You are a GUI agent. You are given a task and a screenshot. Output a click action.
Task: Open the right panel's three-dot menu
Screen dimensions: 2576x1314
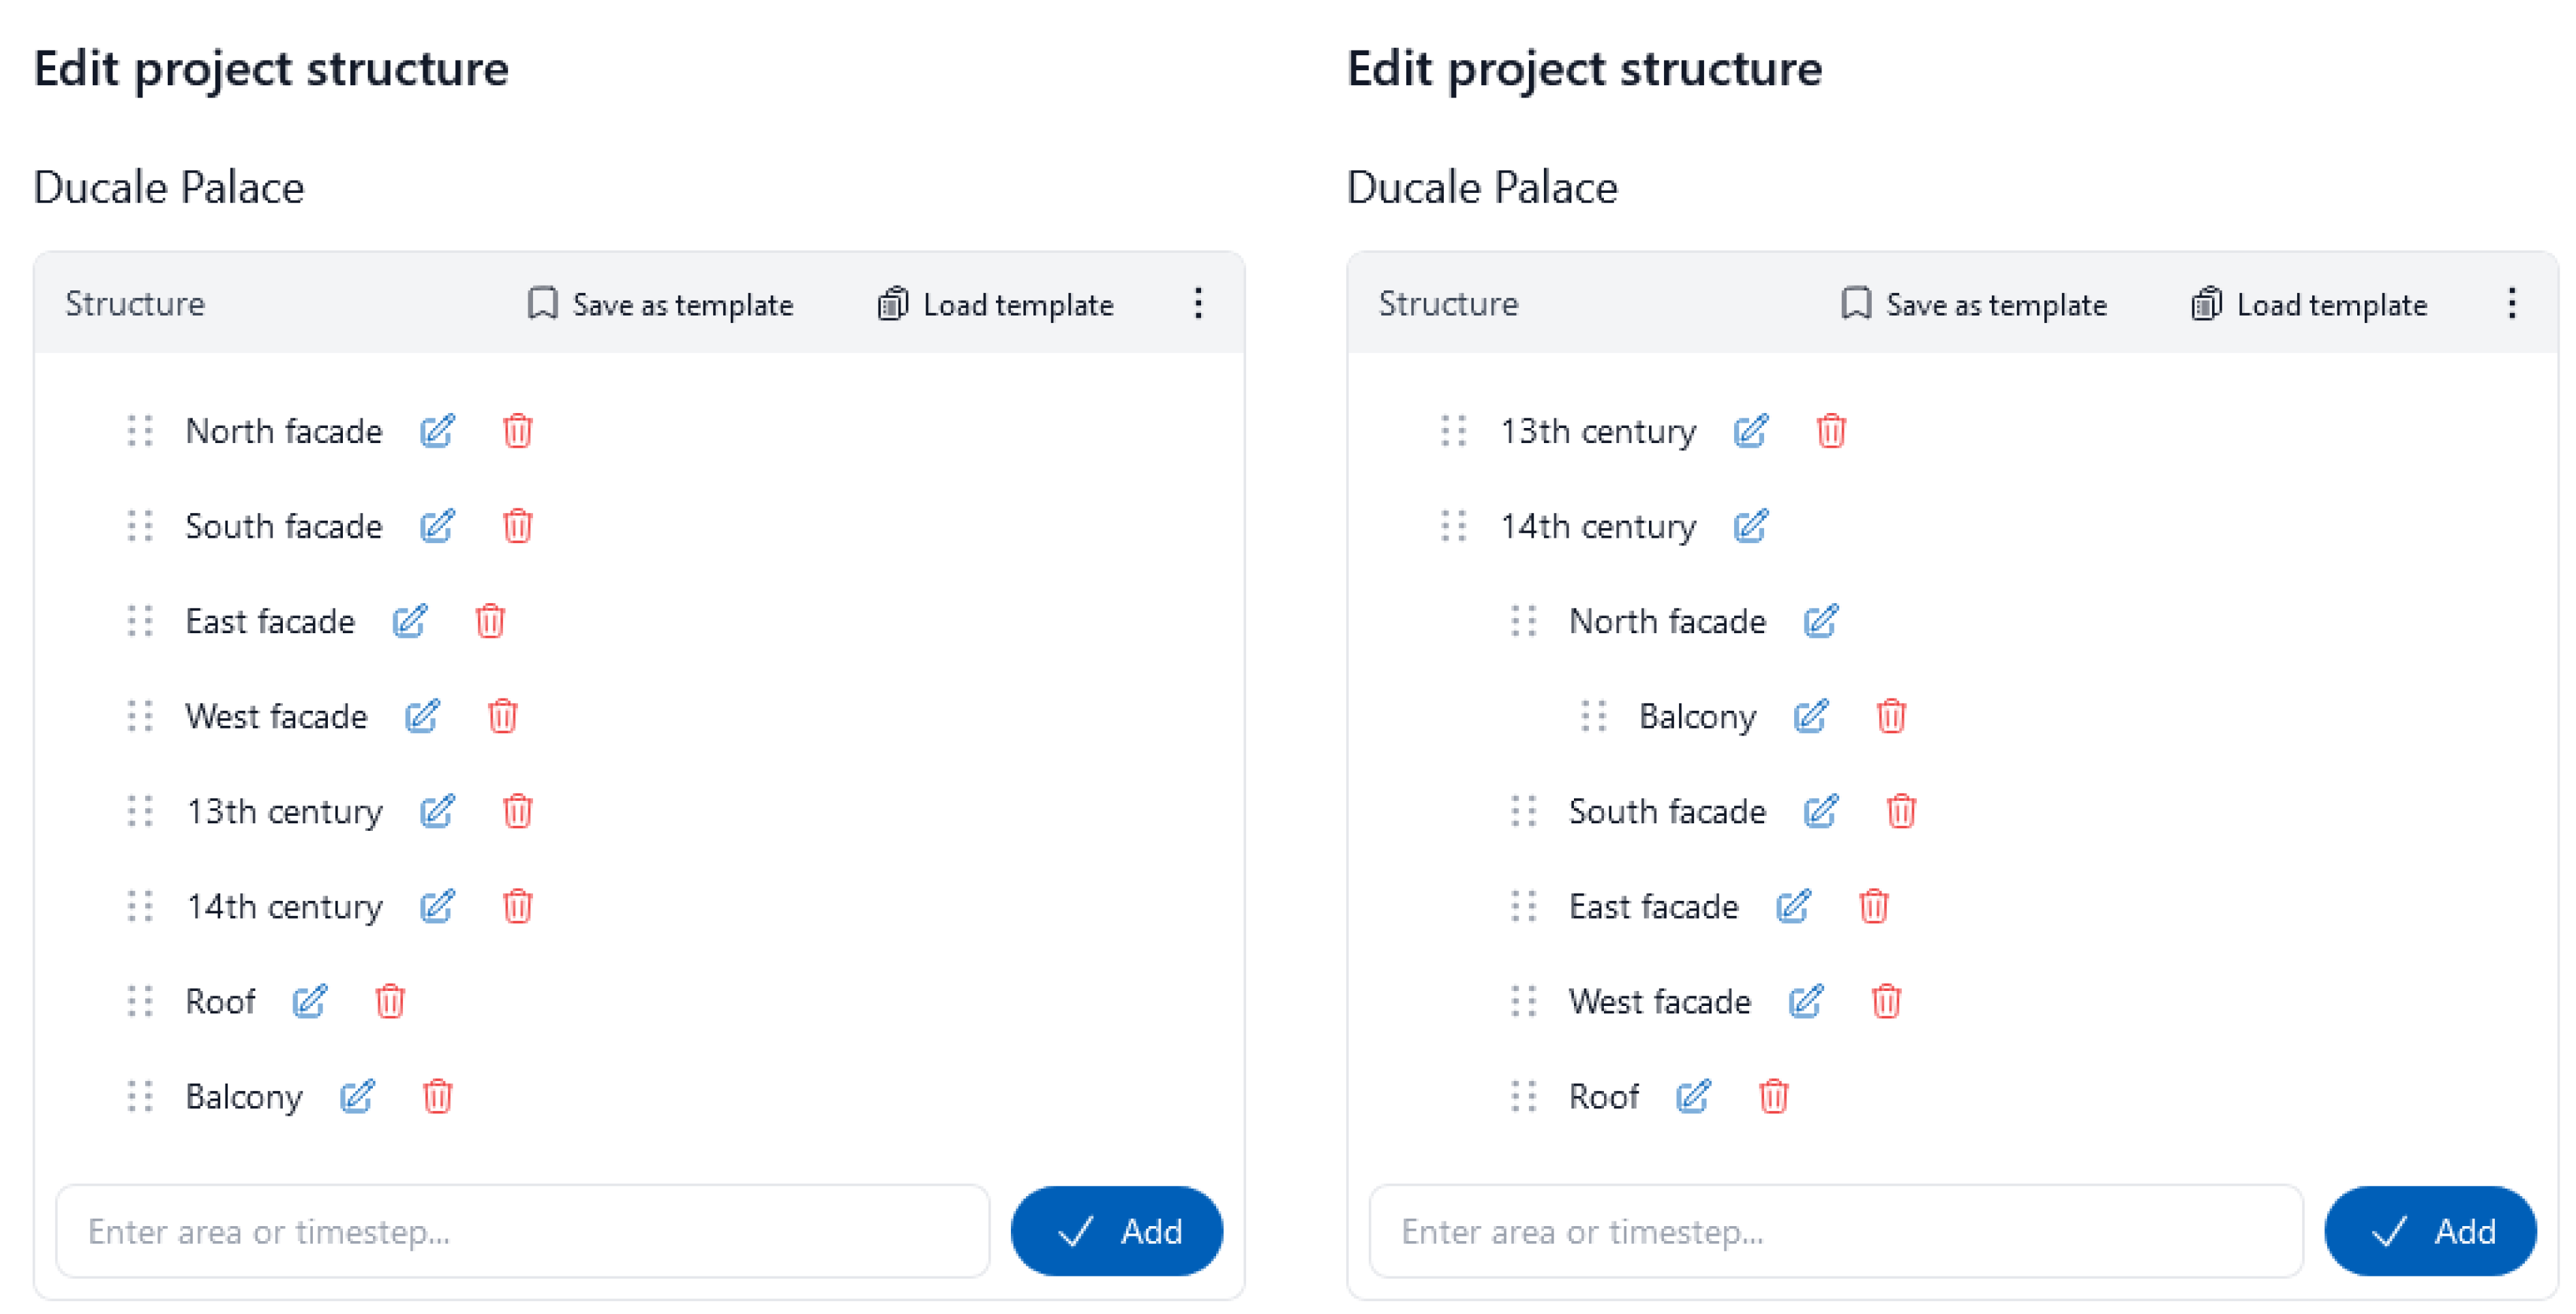tap(2511, 303)
